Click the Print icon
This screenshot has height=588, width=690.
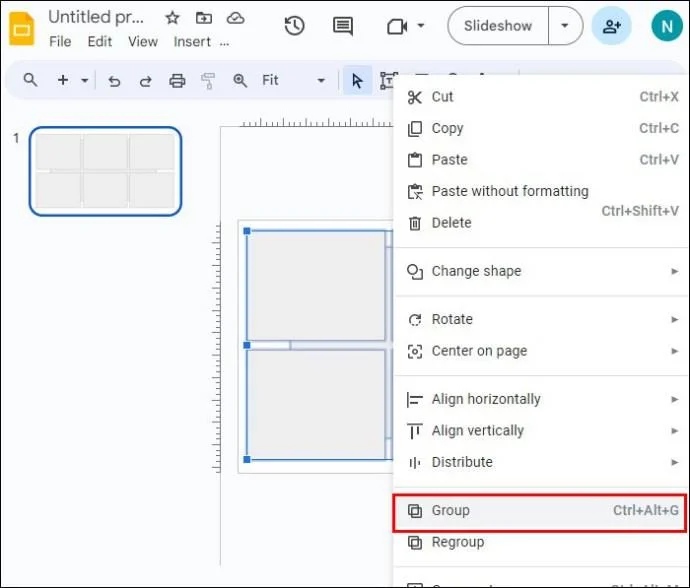pos(177,81)
